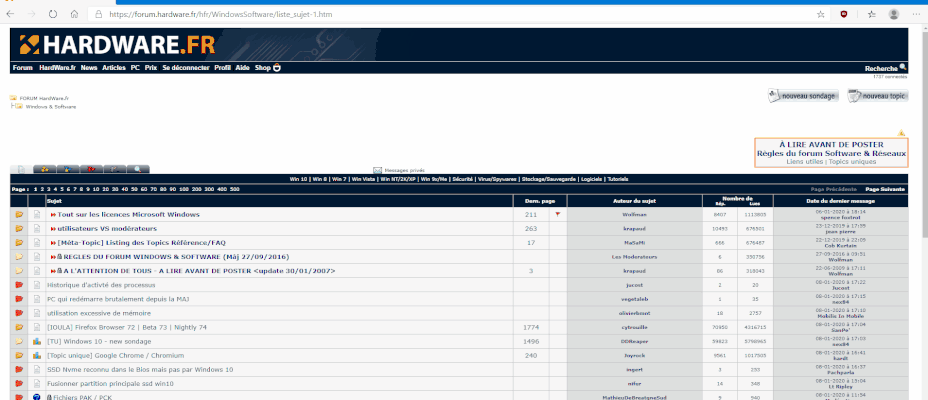
Task: Open topic 'SSD Nvme reconnu dans le Bios'
Action: [x=140, y=370]
